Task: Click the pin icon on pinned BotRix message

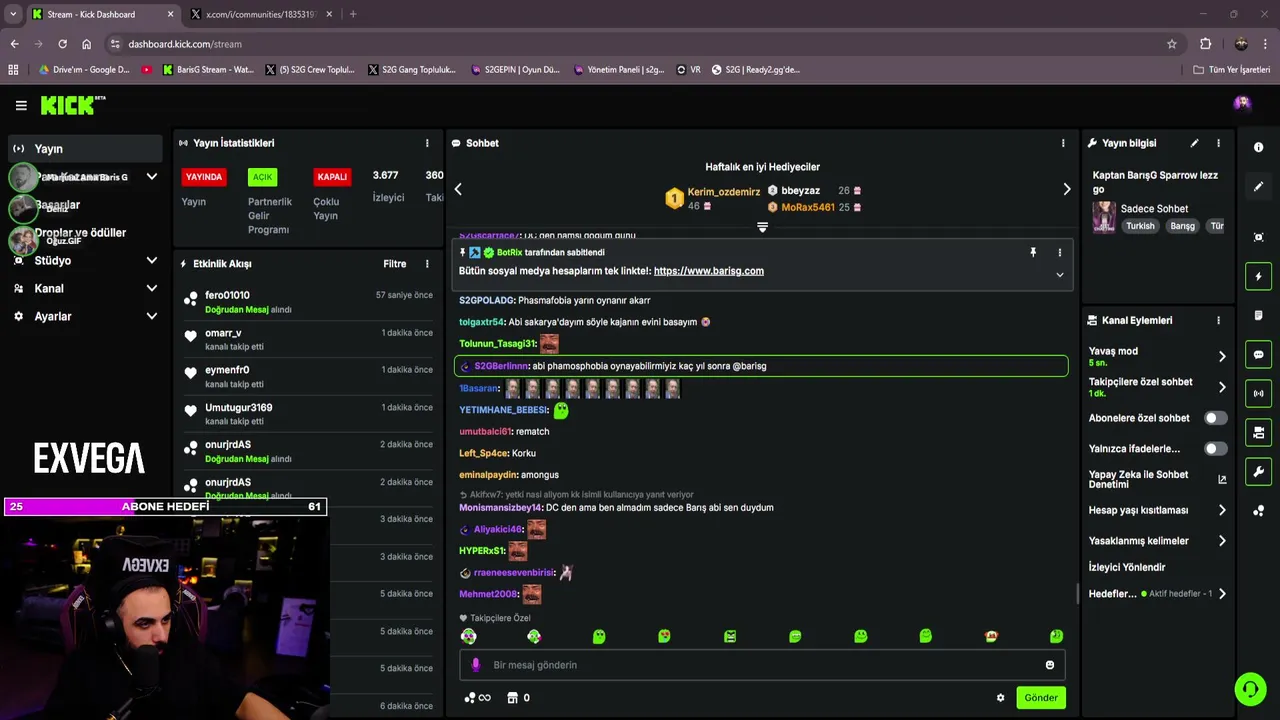Action: 1033,253
